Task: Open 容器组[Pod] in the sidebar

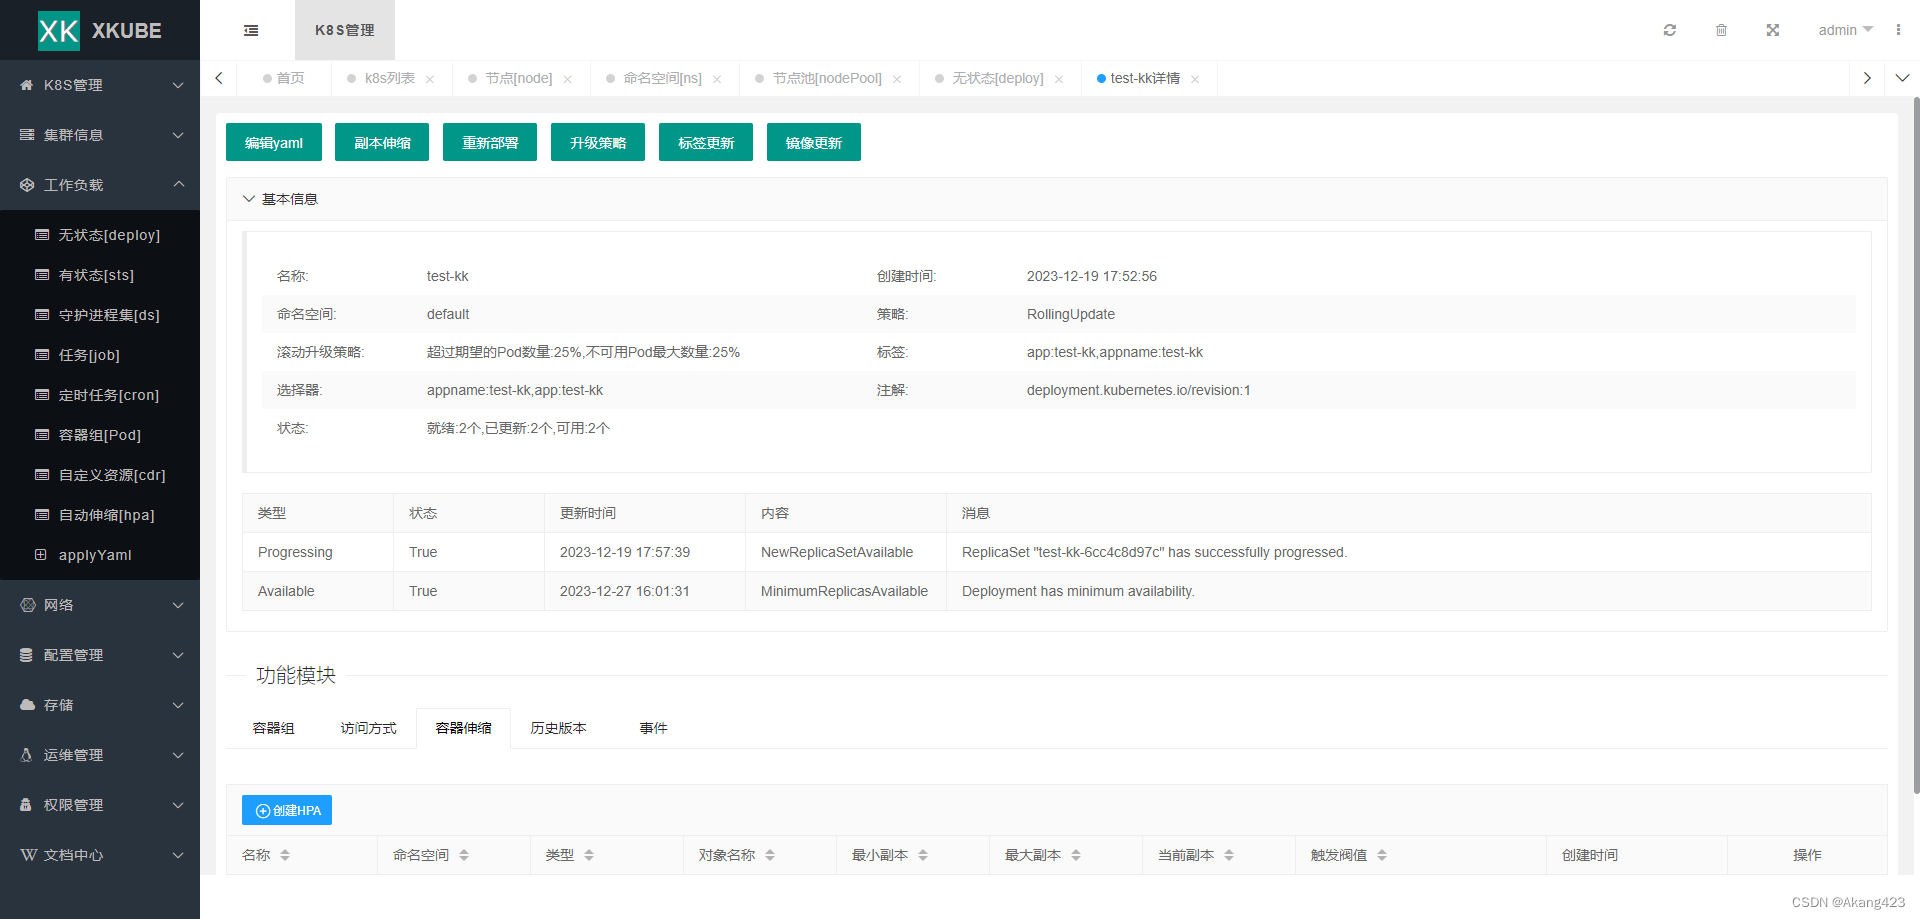Action: pos(100,435)
